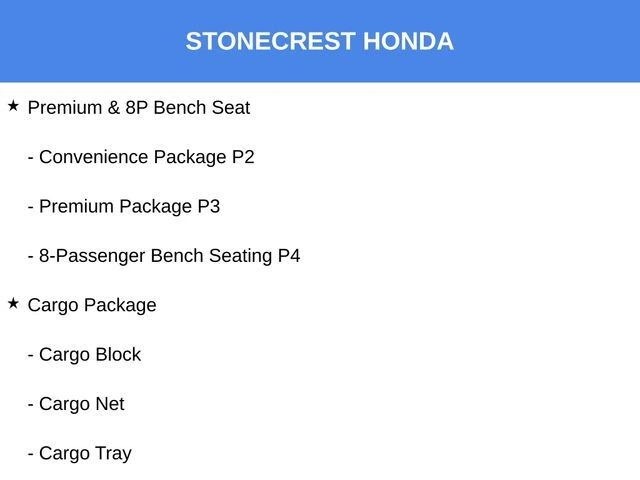Click the word STONECREST in the header
The height and width of the screenshot is (480, 640).
click(270, 41)
